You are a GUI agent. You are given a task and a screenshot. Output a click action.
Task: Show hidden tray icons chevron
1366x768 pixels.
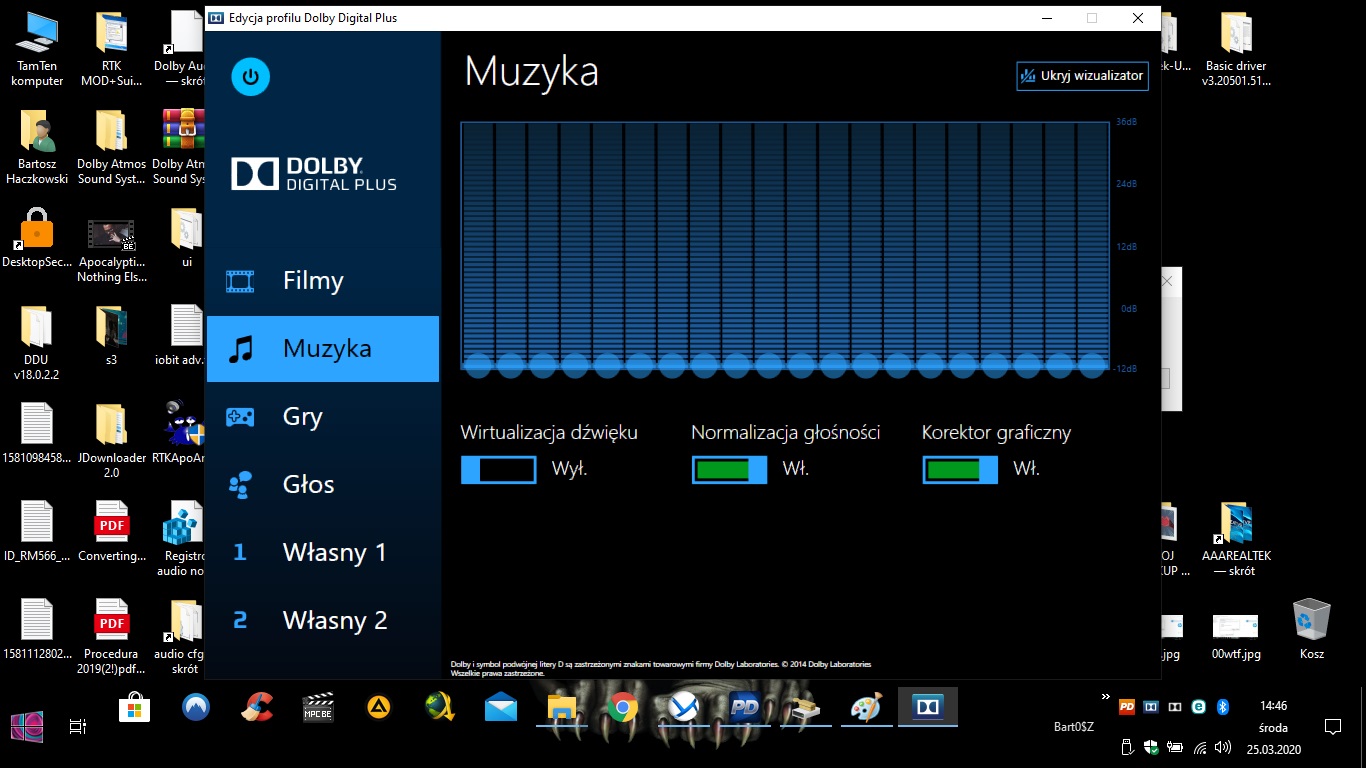1105,697
